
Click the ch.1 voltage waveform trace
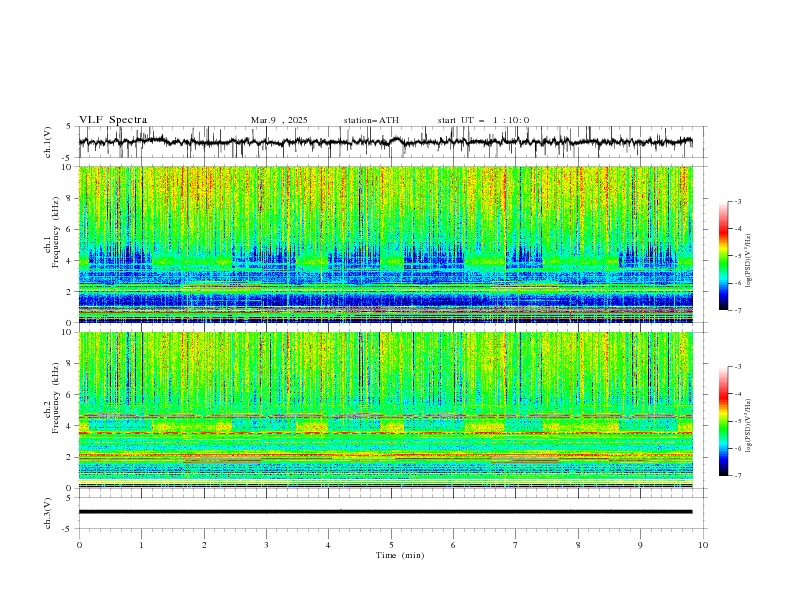tap(385, 142)
